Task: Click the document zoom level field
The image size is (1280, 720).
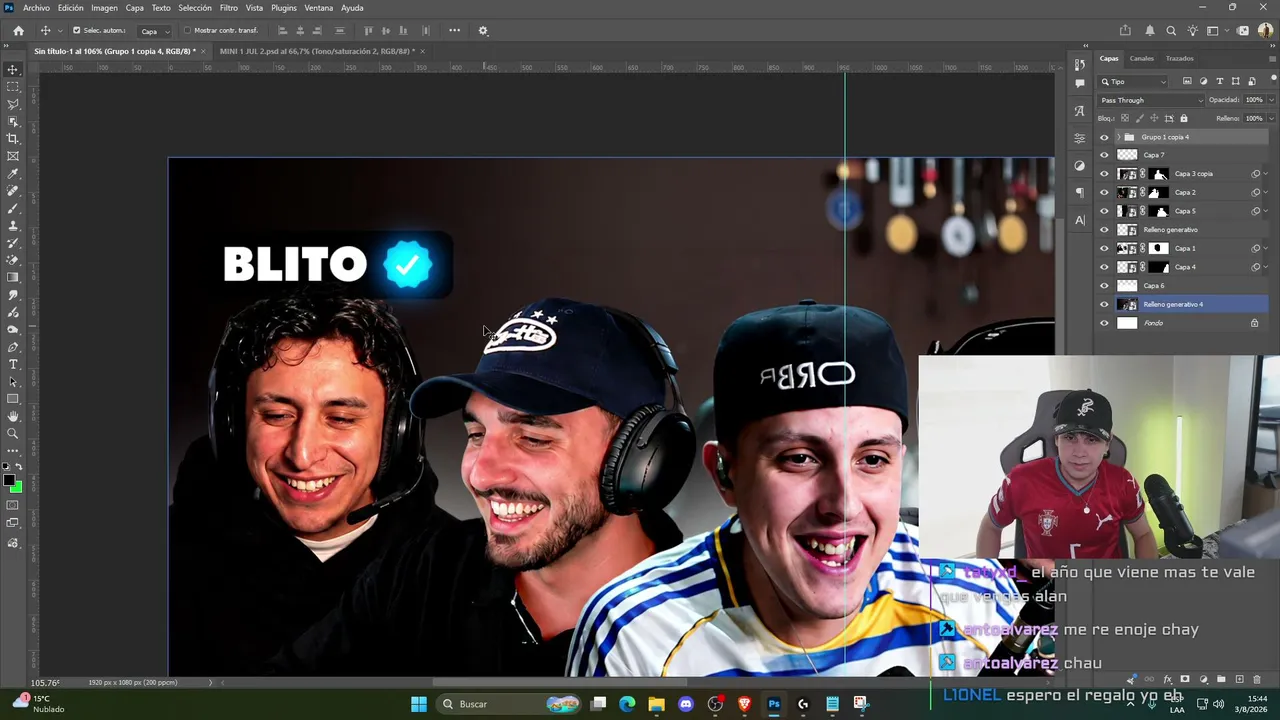Action: pyautogui.click(x=45, y=683)
